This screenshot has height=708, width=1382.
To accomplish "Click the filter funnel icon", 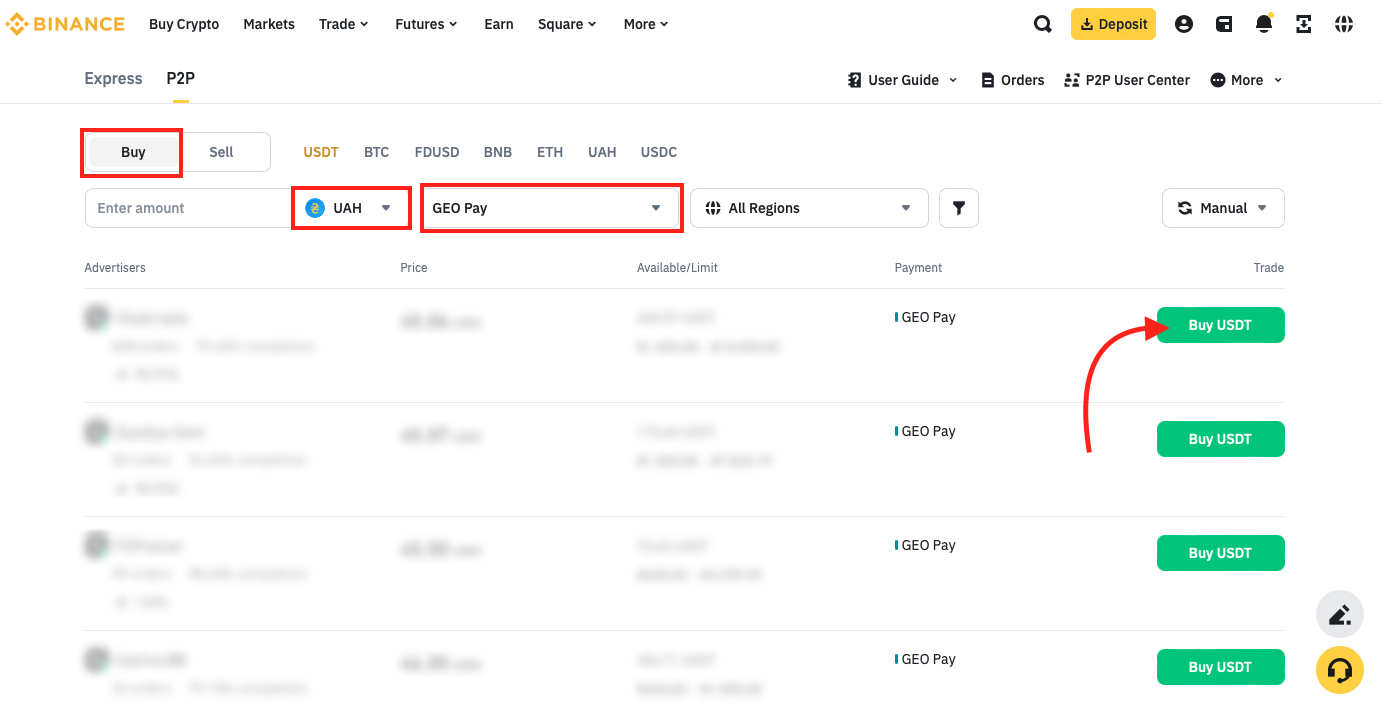I will (959, 208).
